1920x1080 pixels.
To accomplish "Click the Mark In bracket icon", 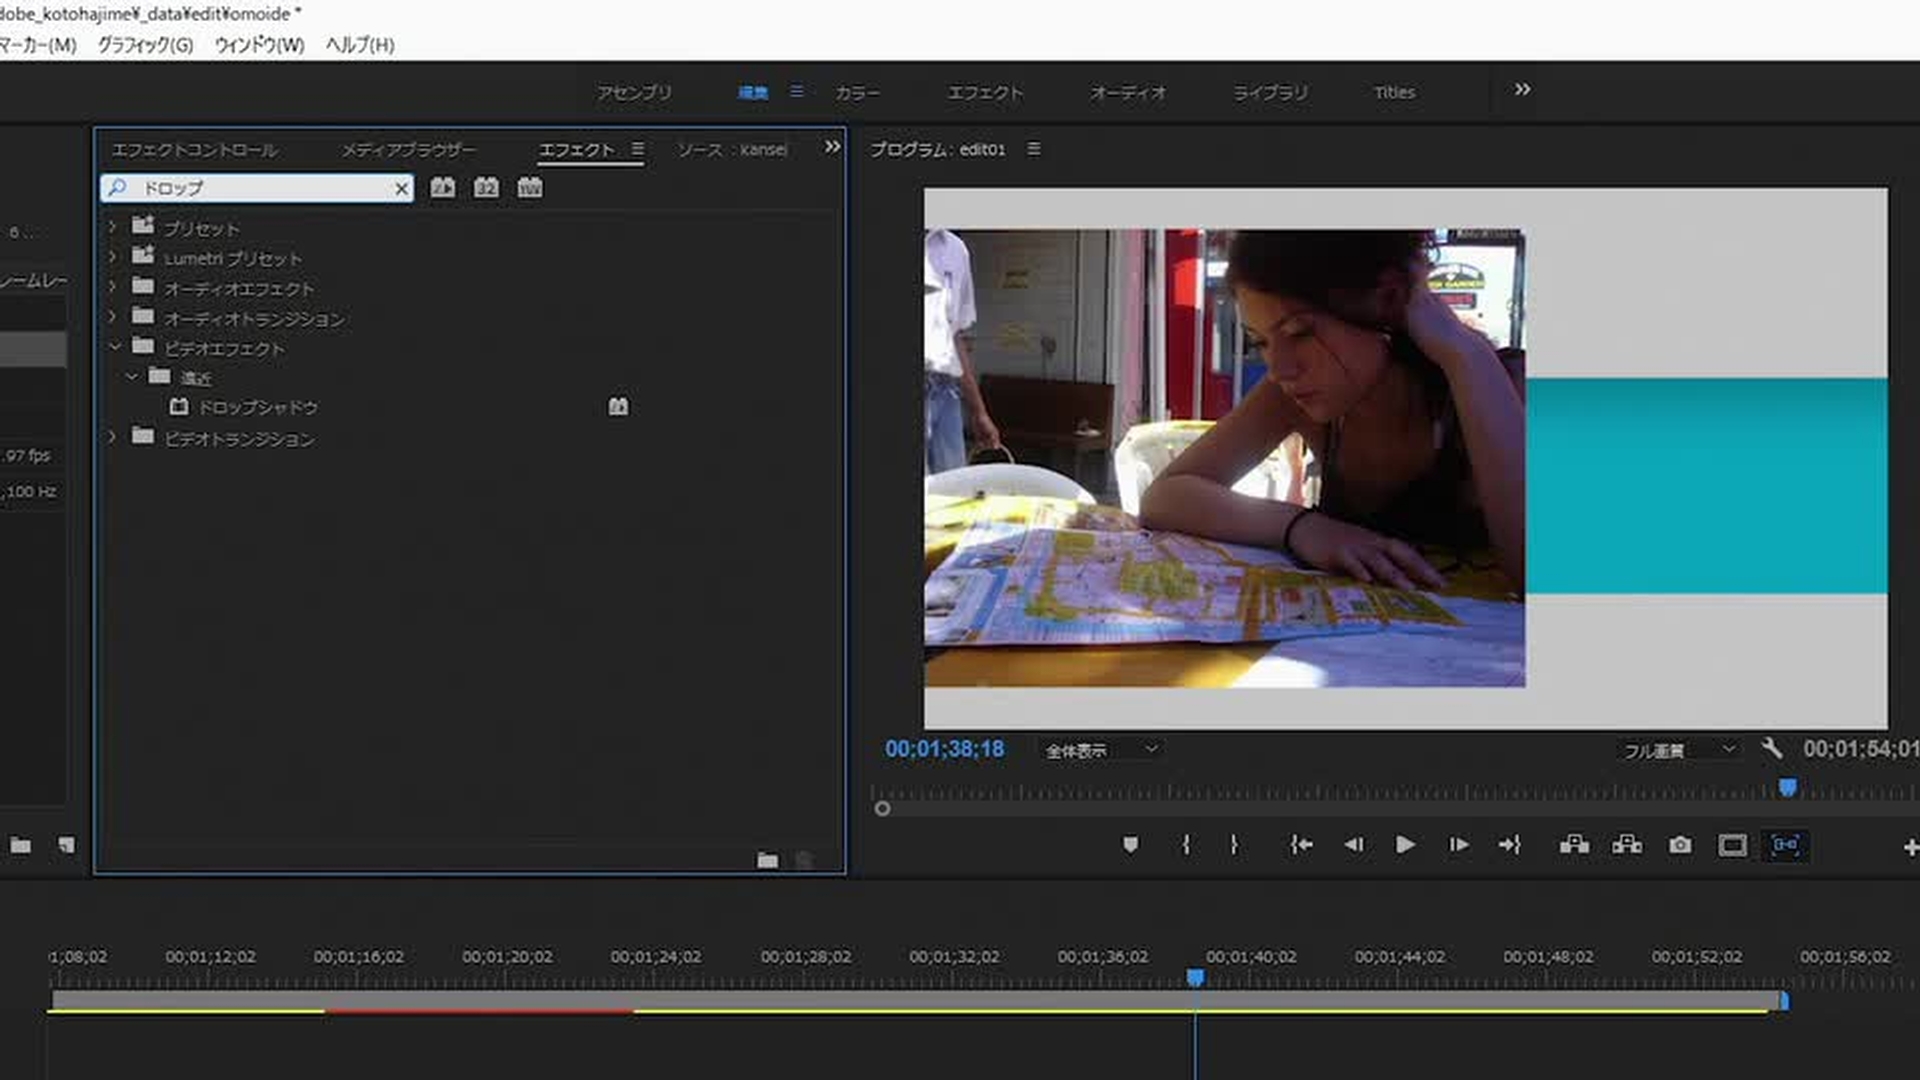I will tap(1186, 845).
